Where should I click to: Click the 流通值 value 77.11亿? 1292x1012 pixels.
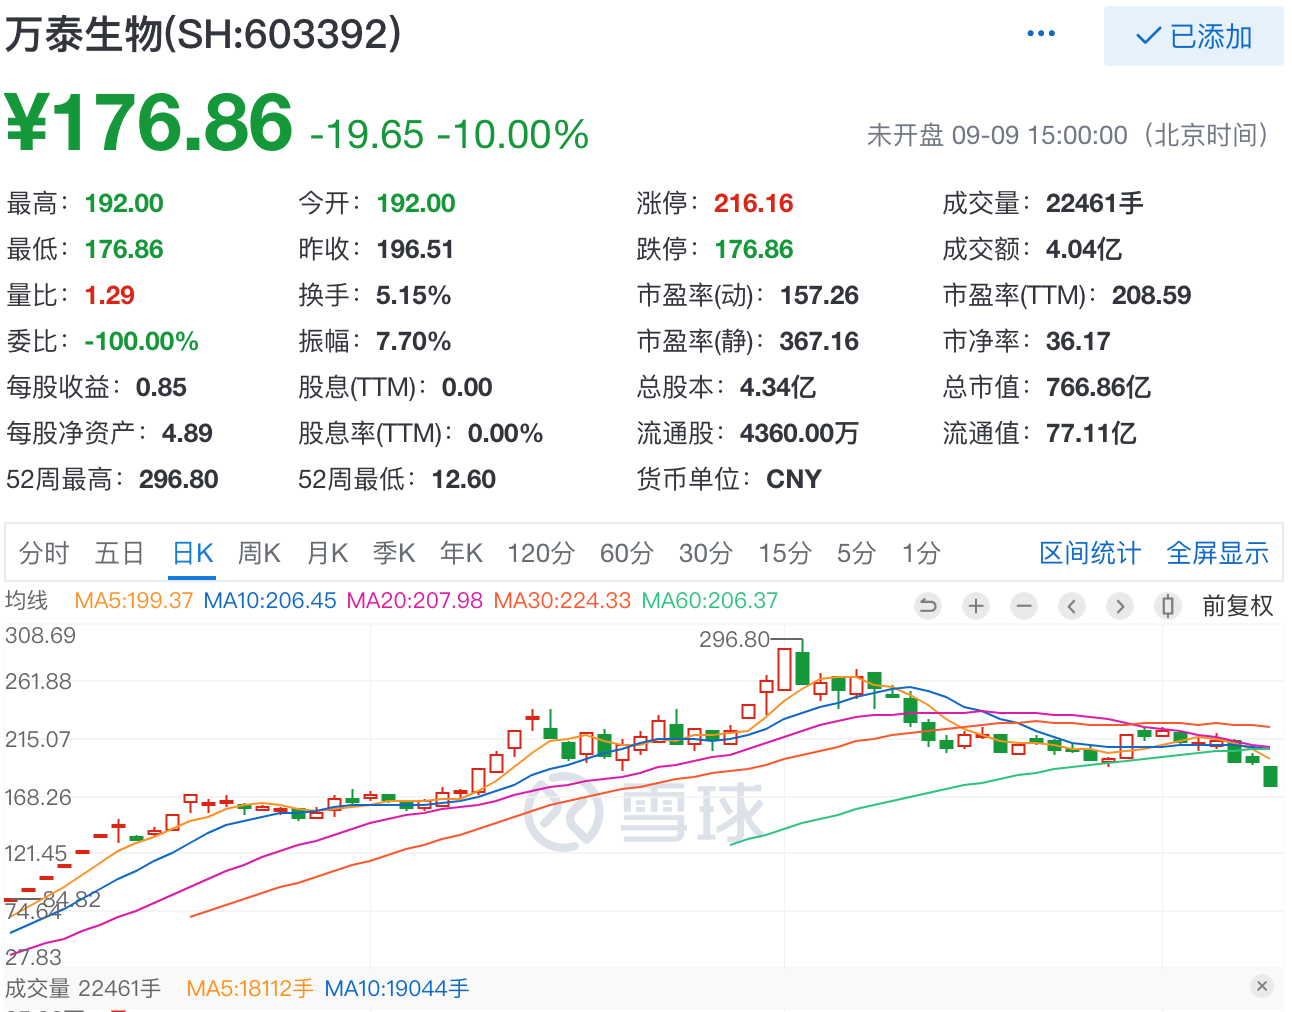[1092, 434]
